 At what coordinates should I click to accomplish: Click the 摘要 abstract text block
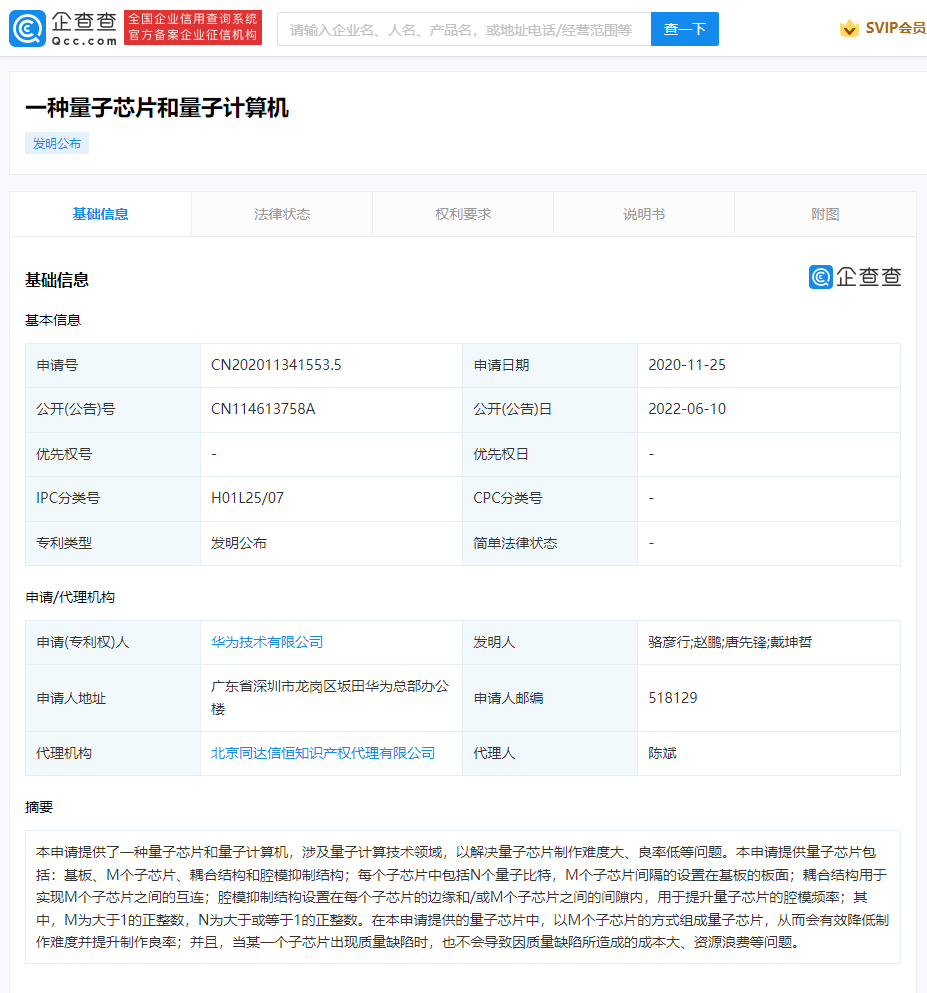[x=462, y=897]
